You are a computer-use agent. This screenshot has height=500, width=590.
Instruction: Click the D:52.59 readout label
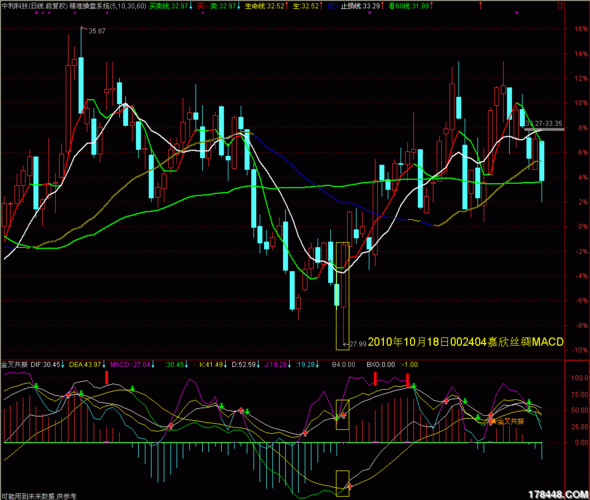click(243, 365)
